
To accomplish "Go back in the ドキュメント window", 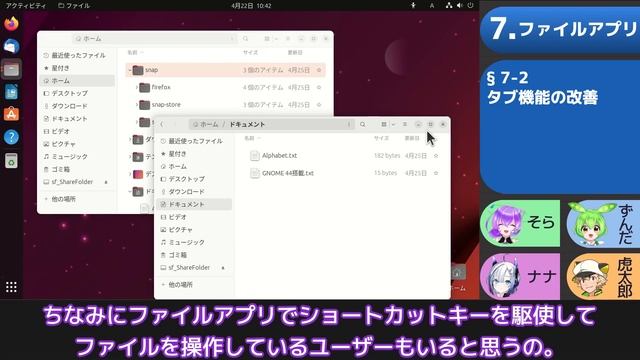I will [x=162, y=124].
